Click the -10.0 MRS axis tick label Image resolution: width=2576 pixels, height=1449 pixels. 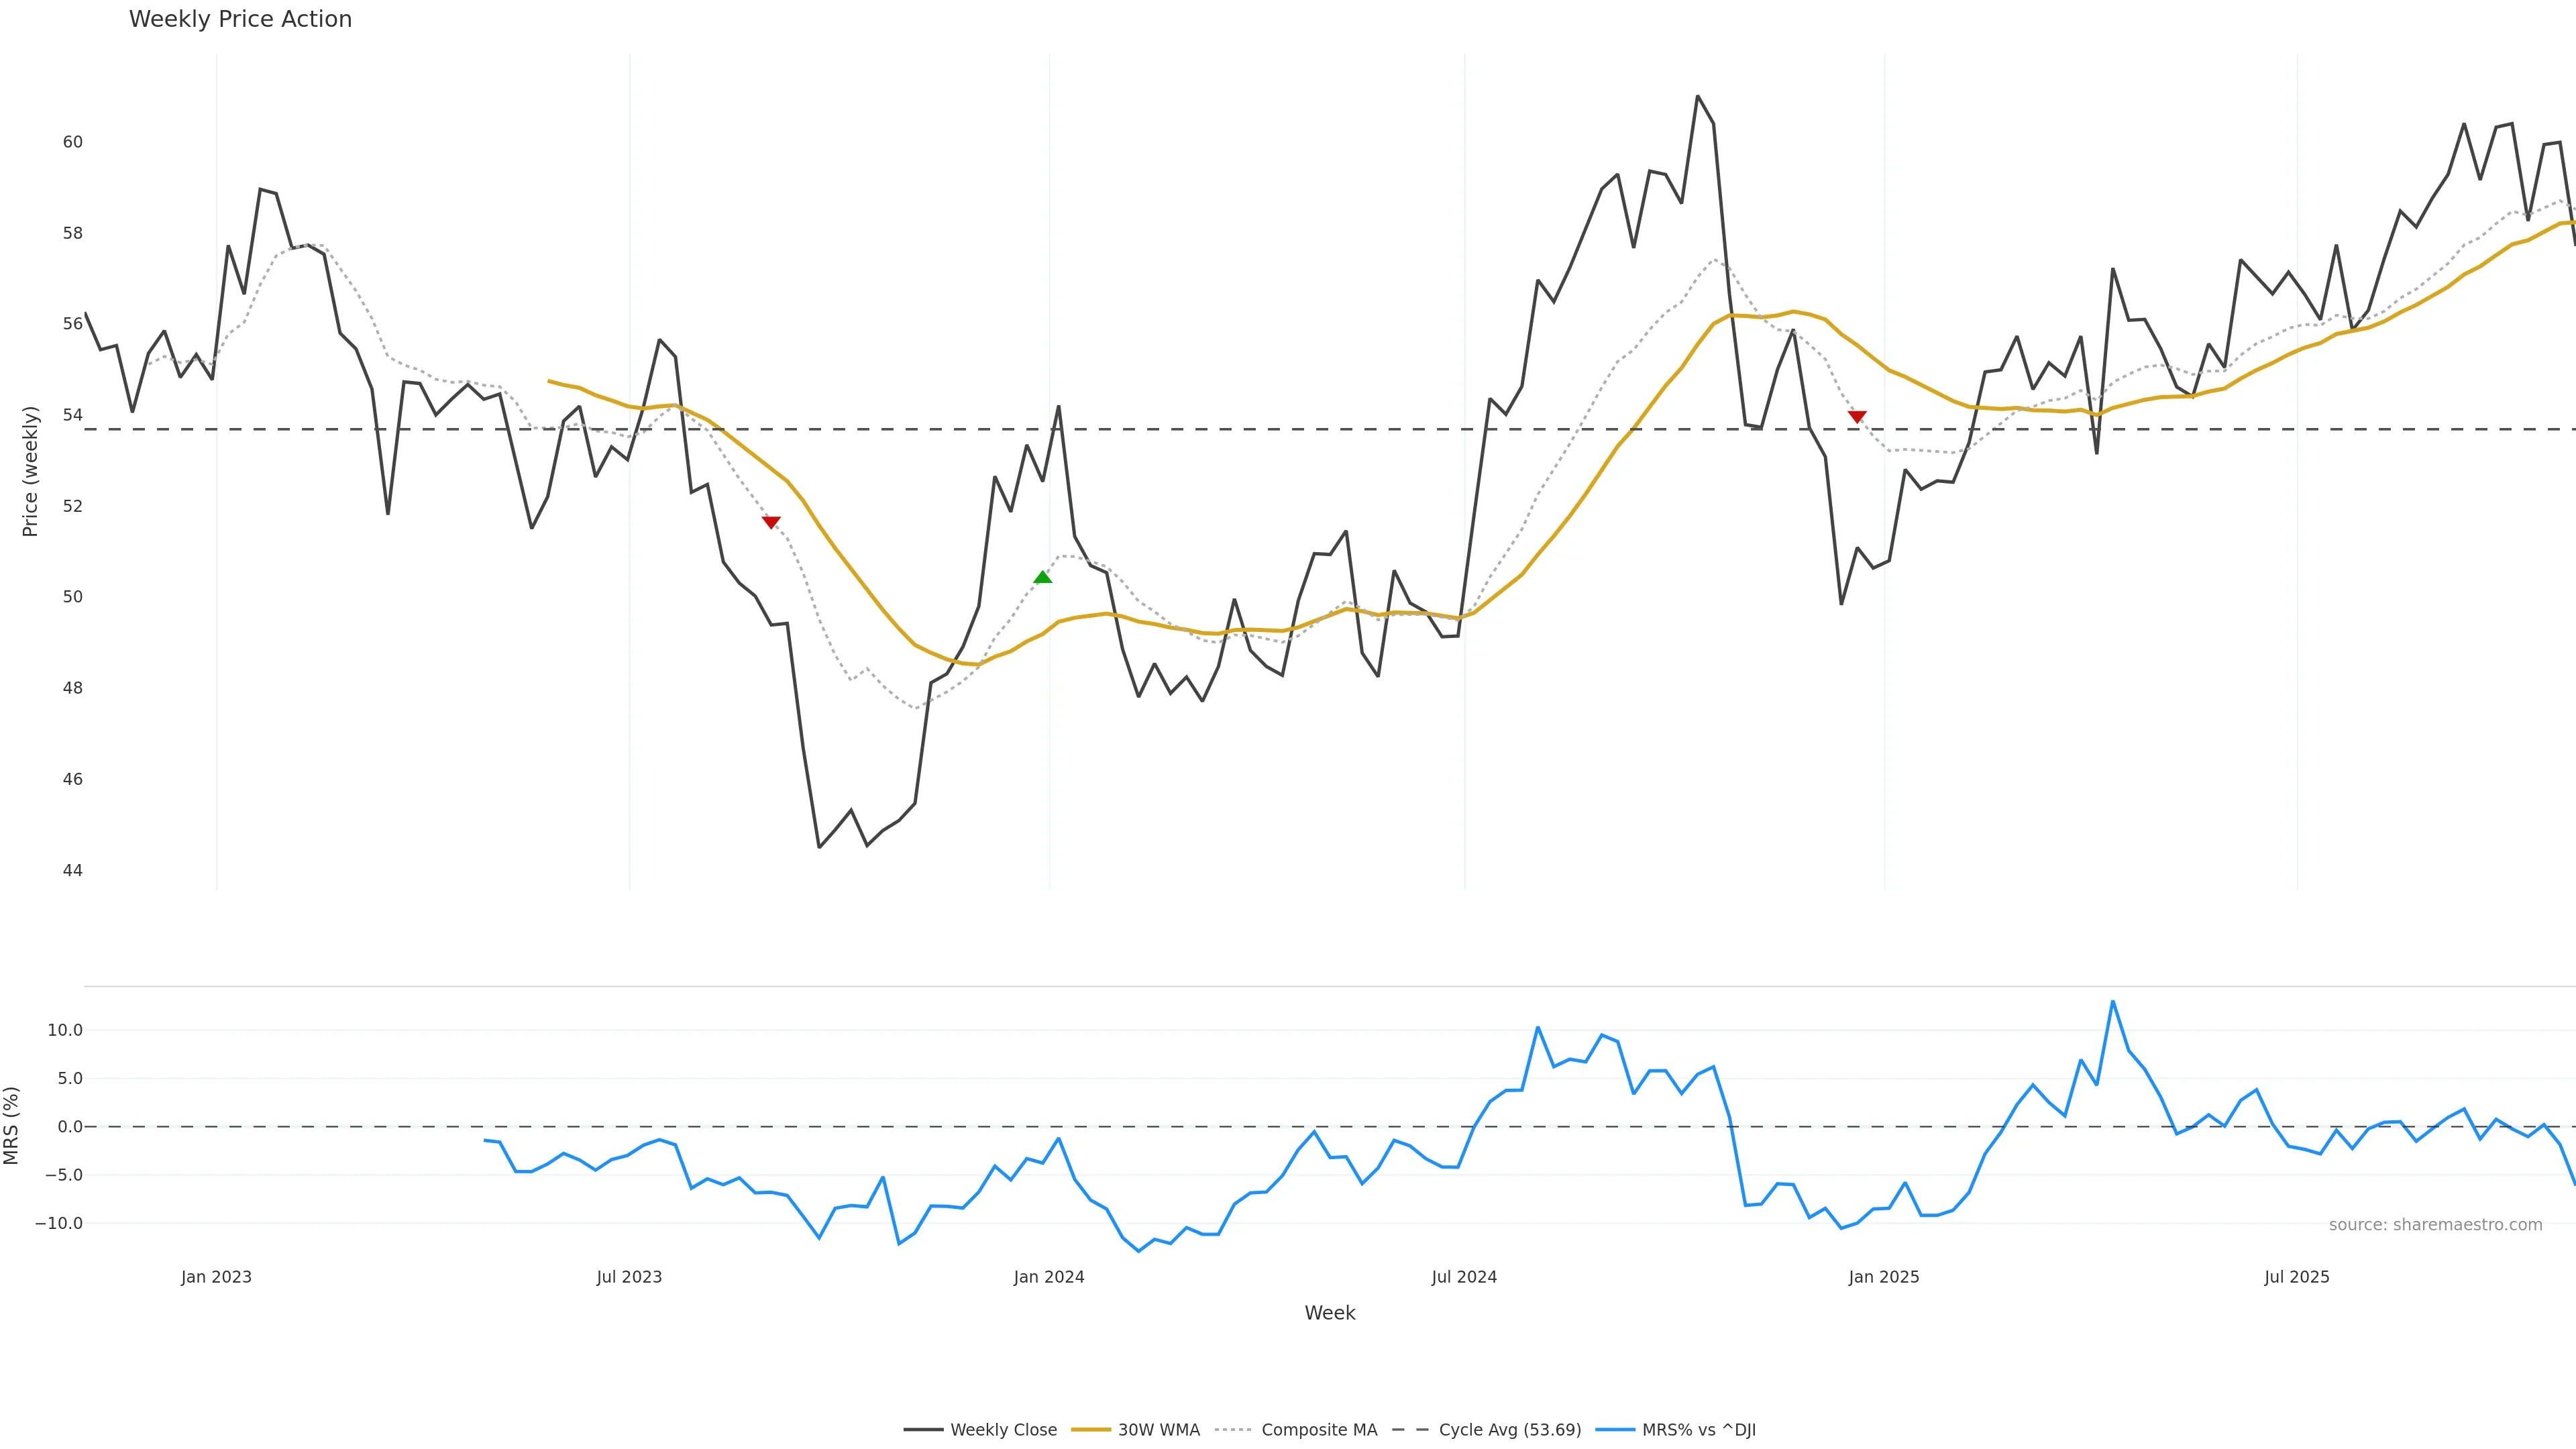59,1223
